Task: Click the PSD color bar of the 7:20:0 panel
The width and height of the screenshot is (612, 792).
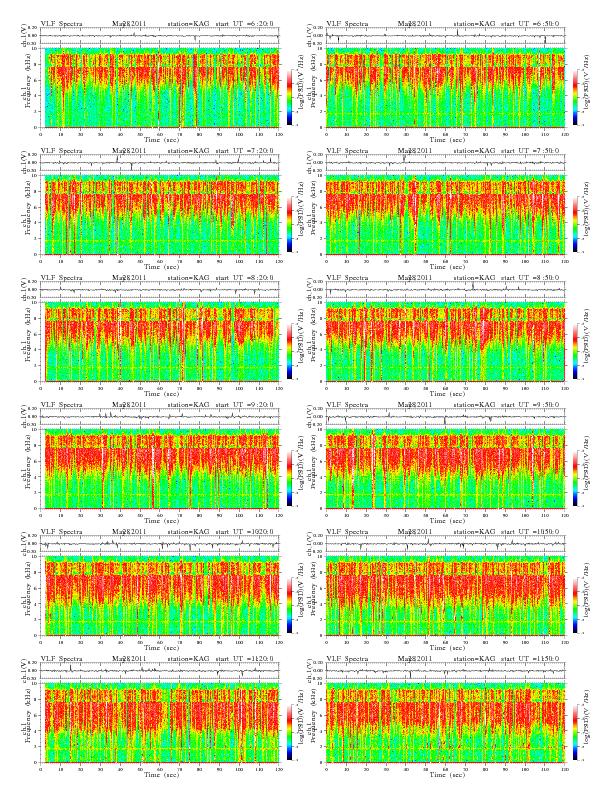Action: tap(289, 224)
